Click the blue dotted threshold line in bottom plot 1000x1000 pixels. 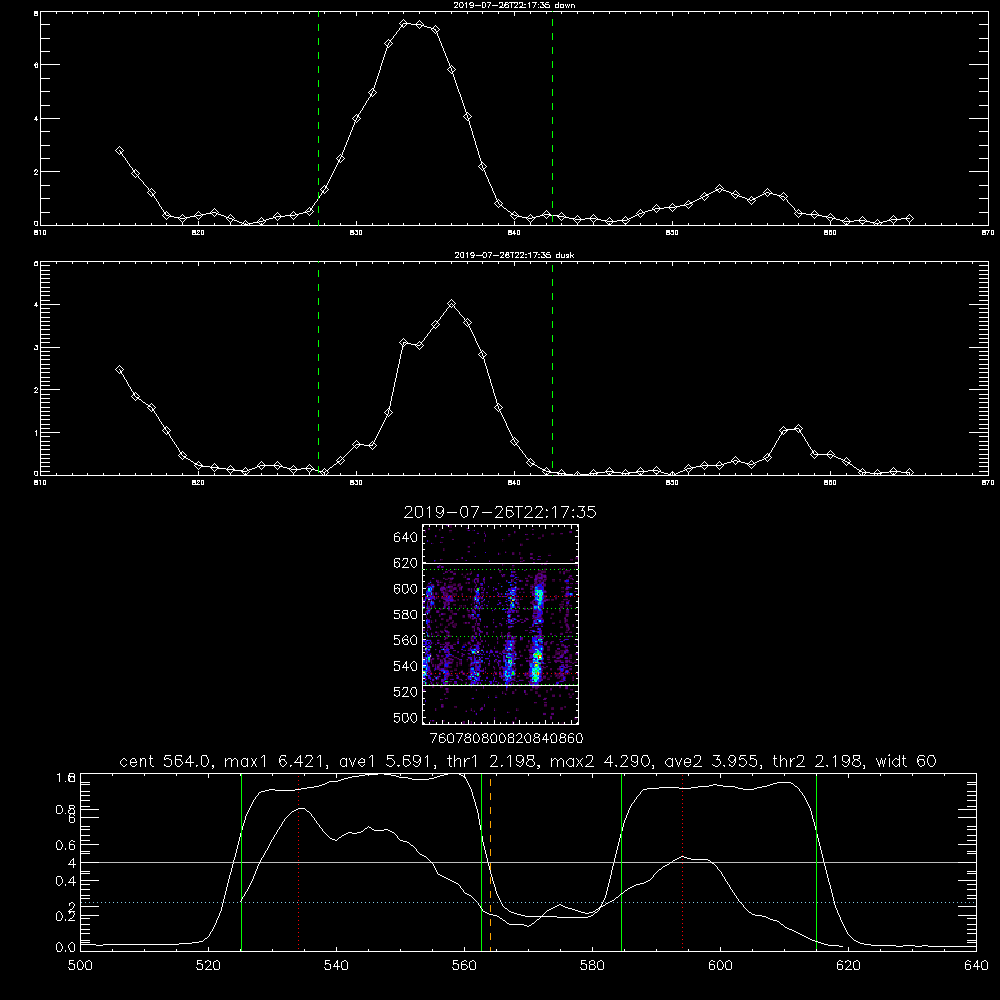528,902
